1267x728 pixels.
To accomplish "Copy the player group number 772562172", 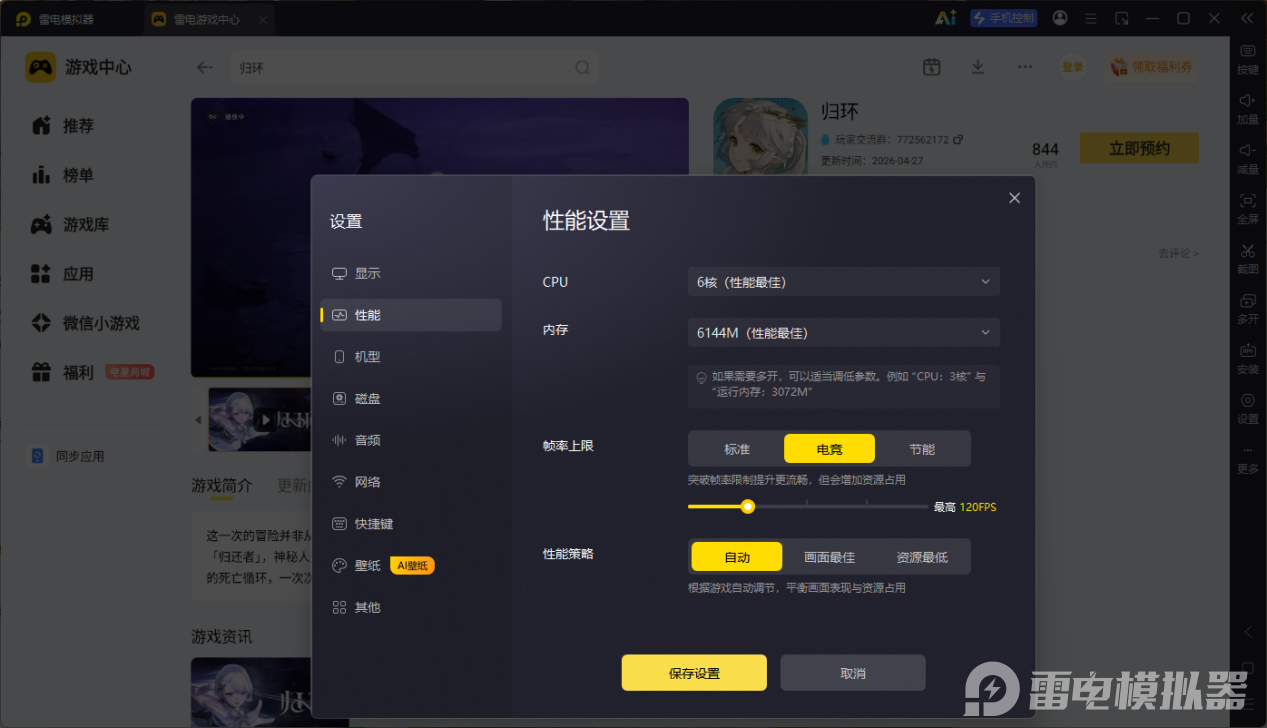I will click(958, 139).
